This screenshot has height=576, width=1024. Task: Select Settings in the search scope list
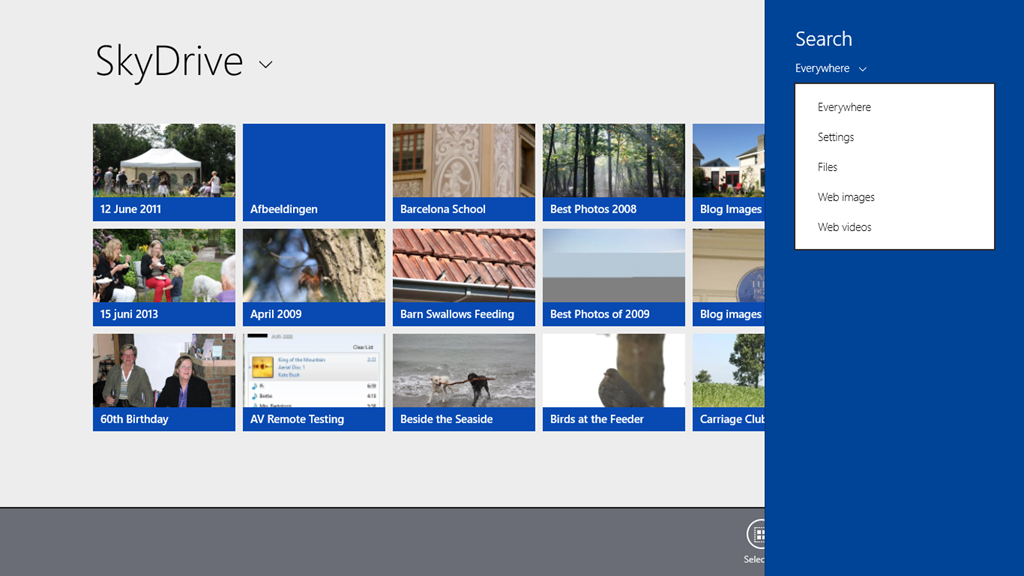pyautogui.click(x=836, y=137)
